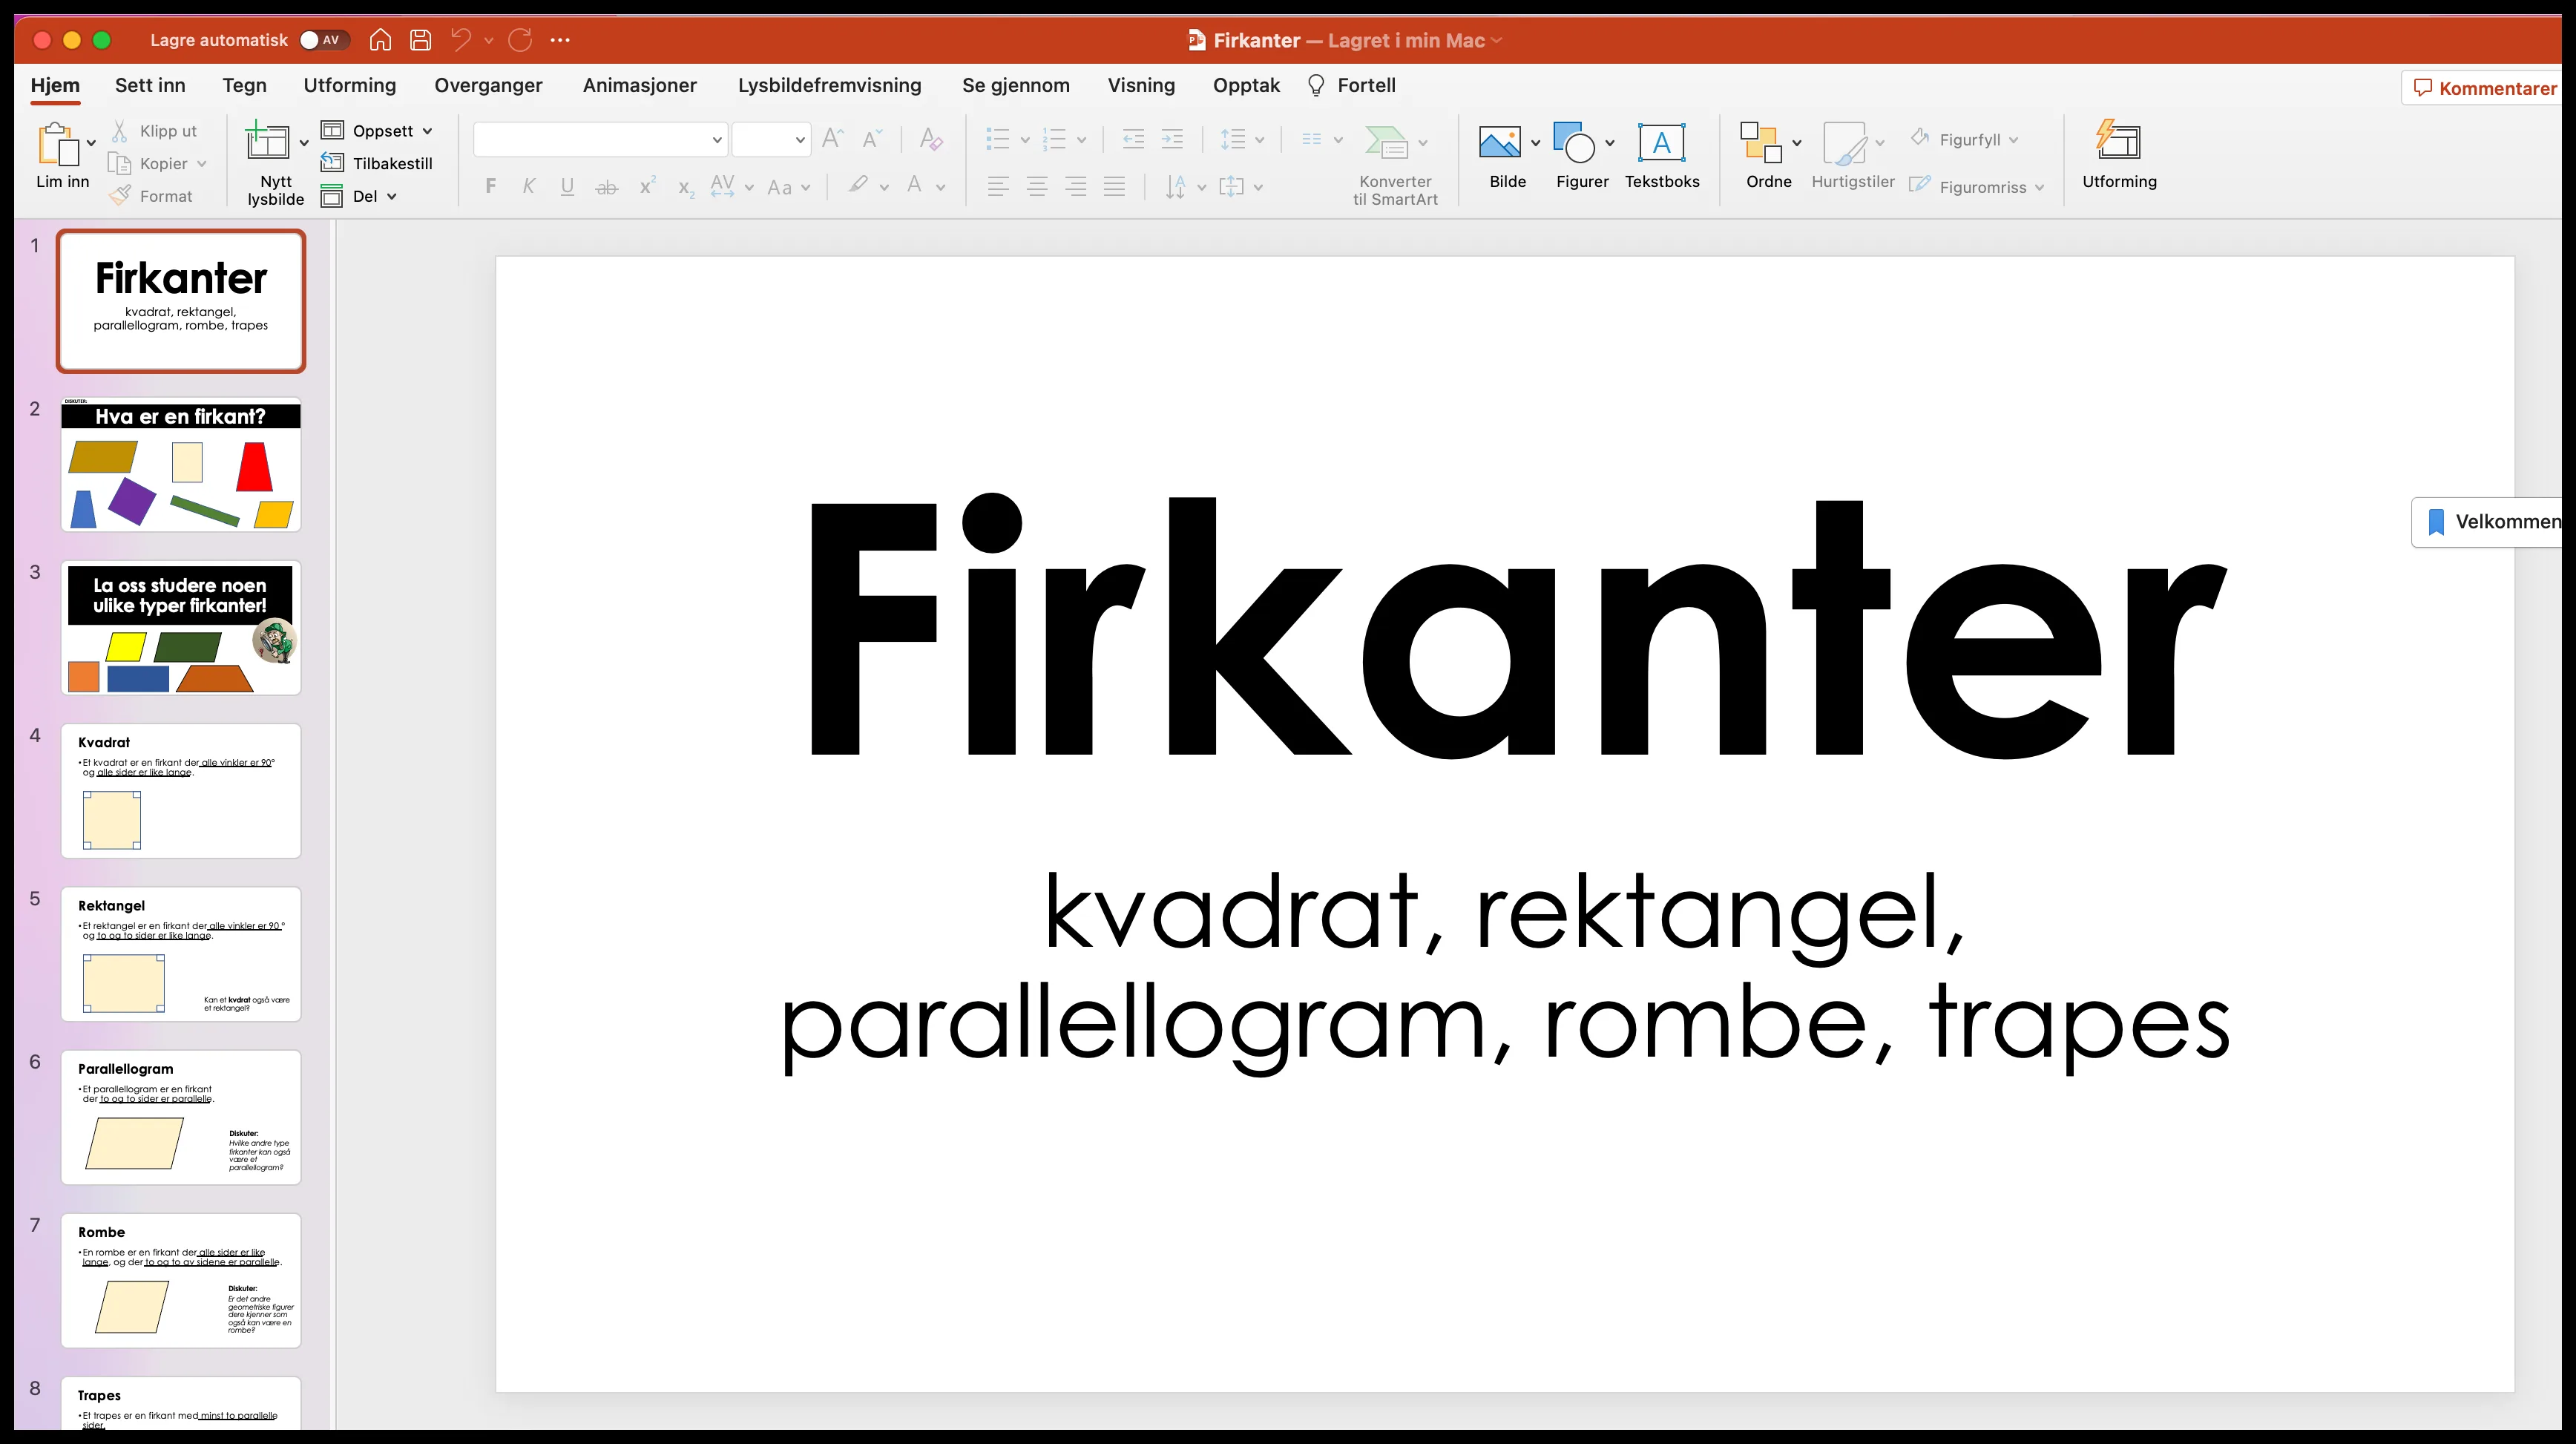The width and height of the screenshot is (2576, 1444).
Task: Click the Lim inn paste icon
Action: [58, 144]
